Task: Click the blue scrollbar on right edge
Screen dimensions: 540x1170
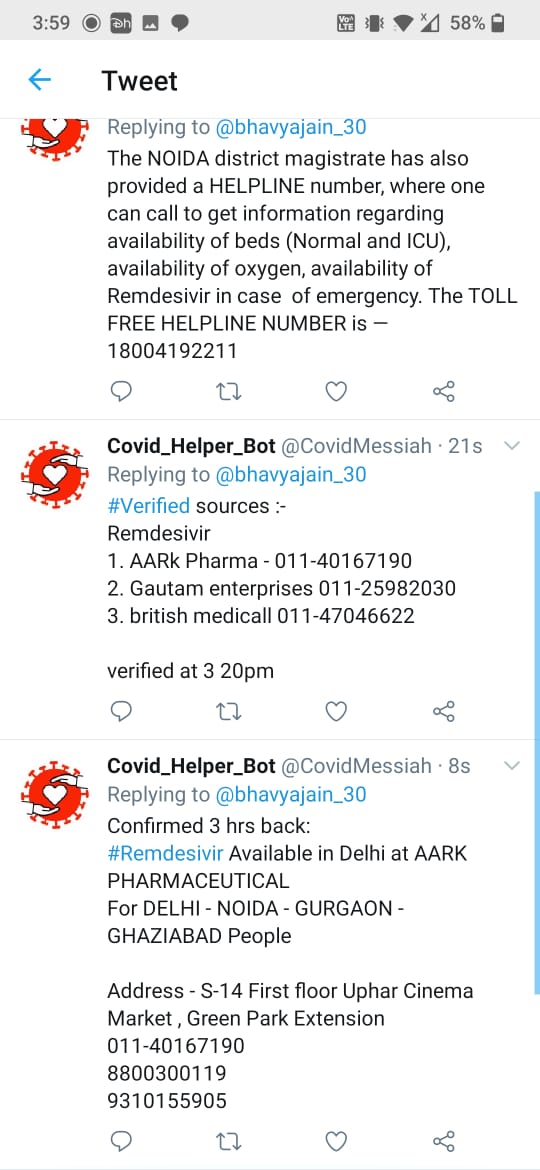Action: [537, 742]
